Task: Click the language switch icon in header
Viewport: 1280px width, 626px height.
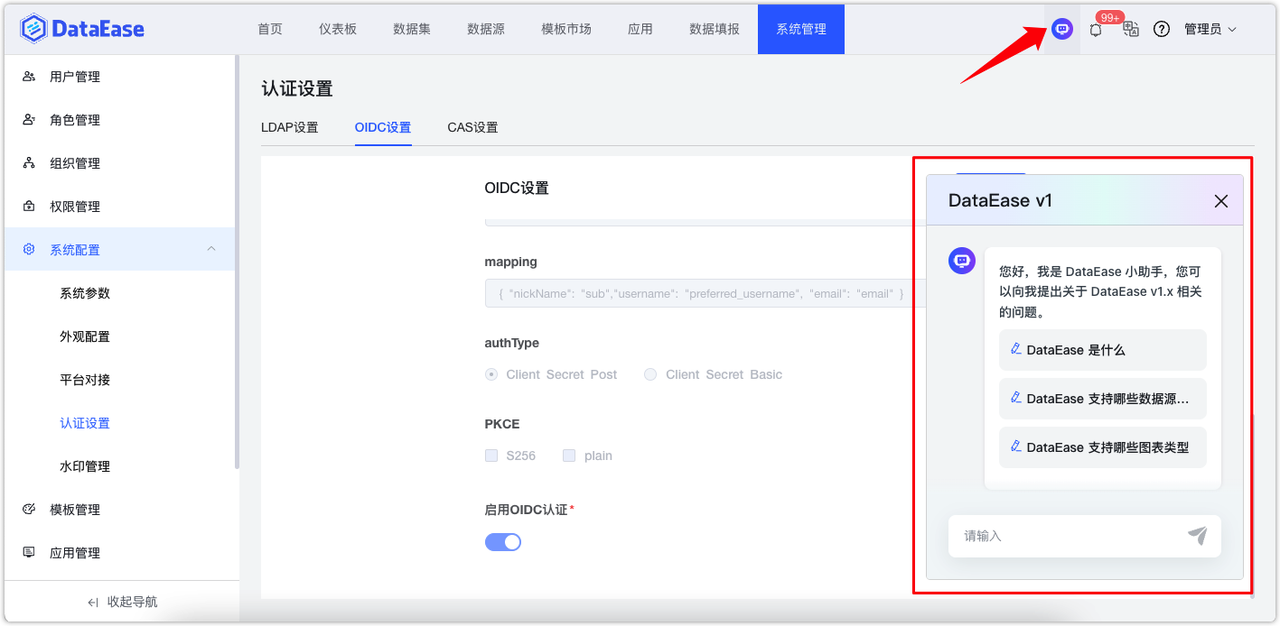Action: tap(1131, 29)
